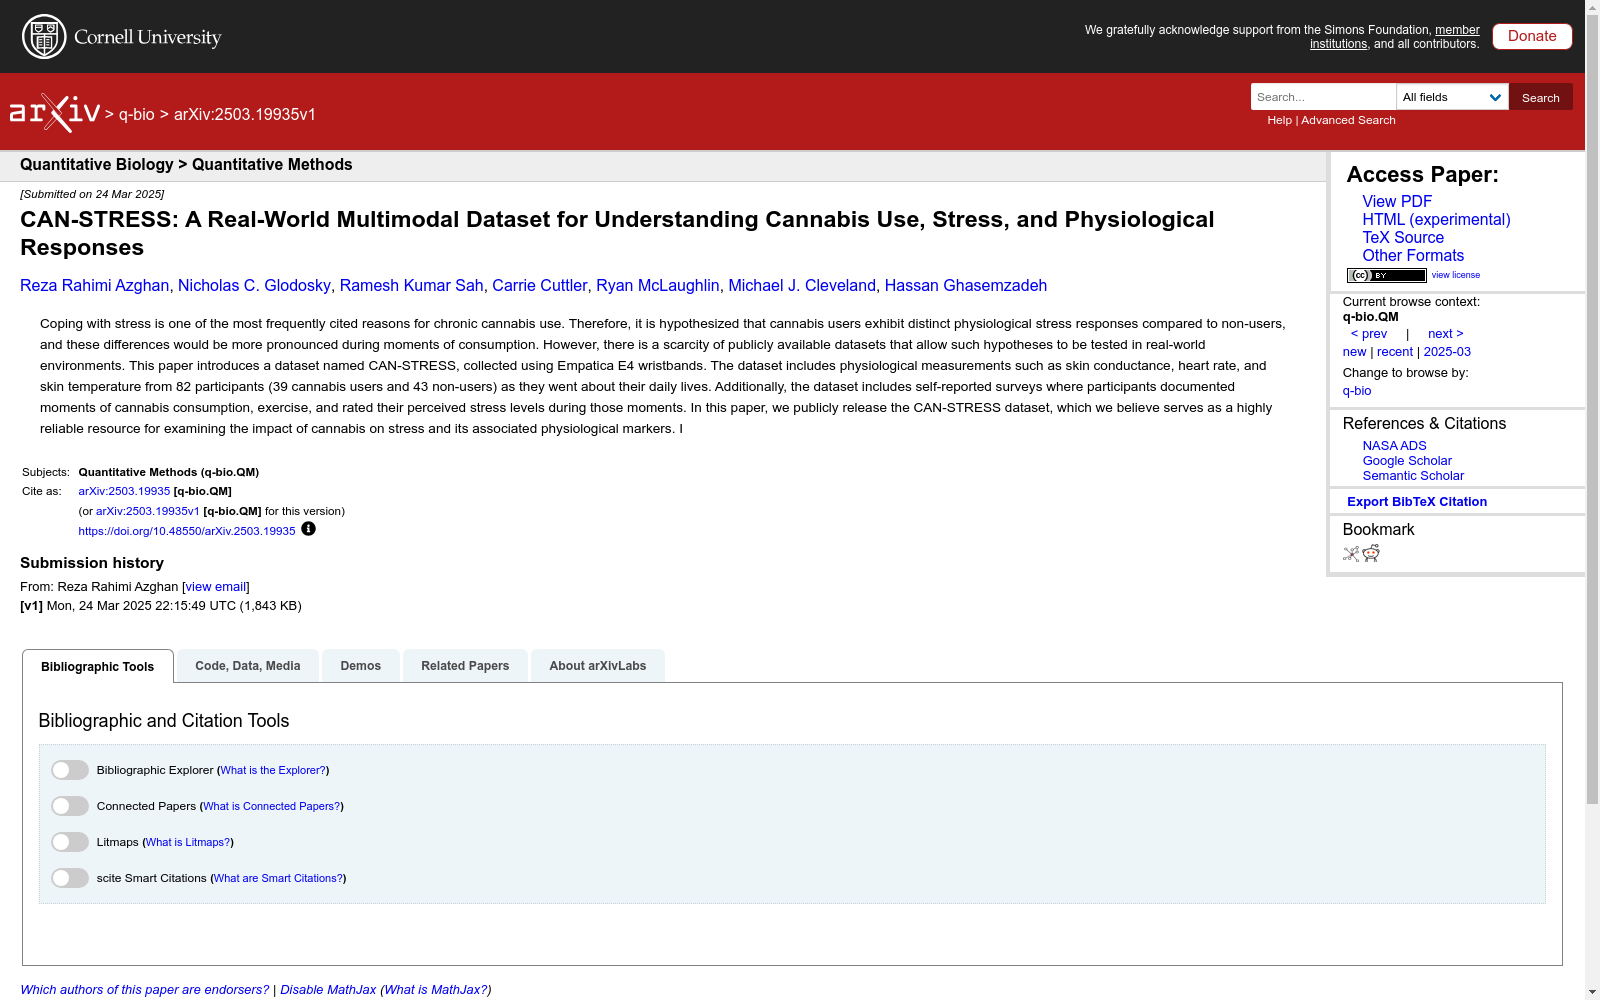
Task: Switch to the Bibliographic Tools tab
Action: 98,666
